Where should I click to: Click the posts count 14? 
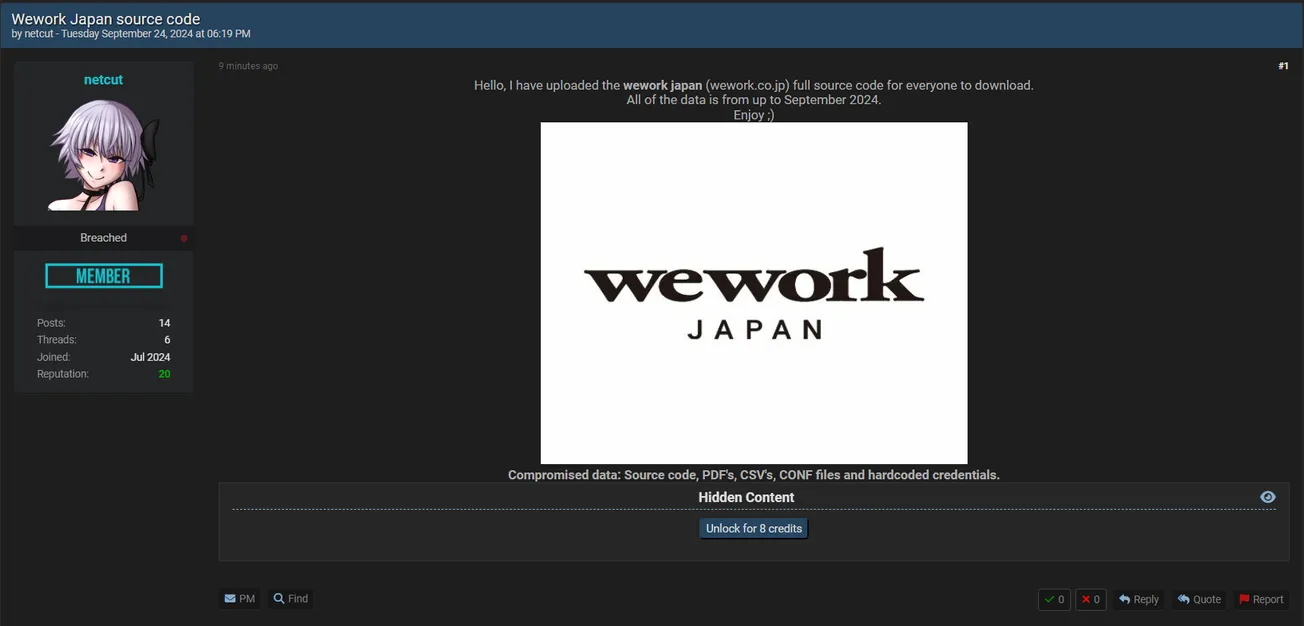click(164, 323)
